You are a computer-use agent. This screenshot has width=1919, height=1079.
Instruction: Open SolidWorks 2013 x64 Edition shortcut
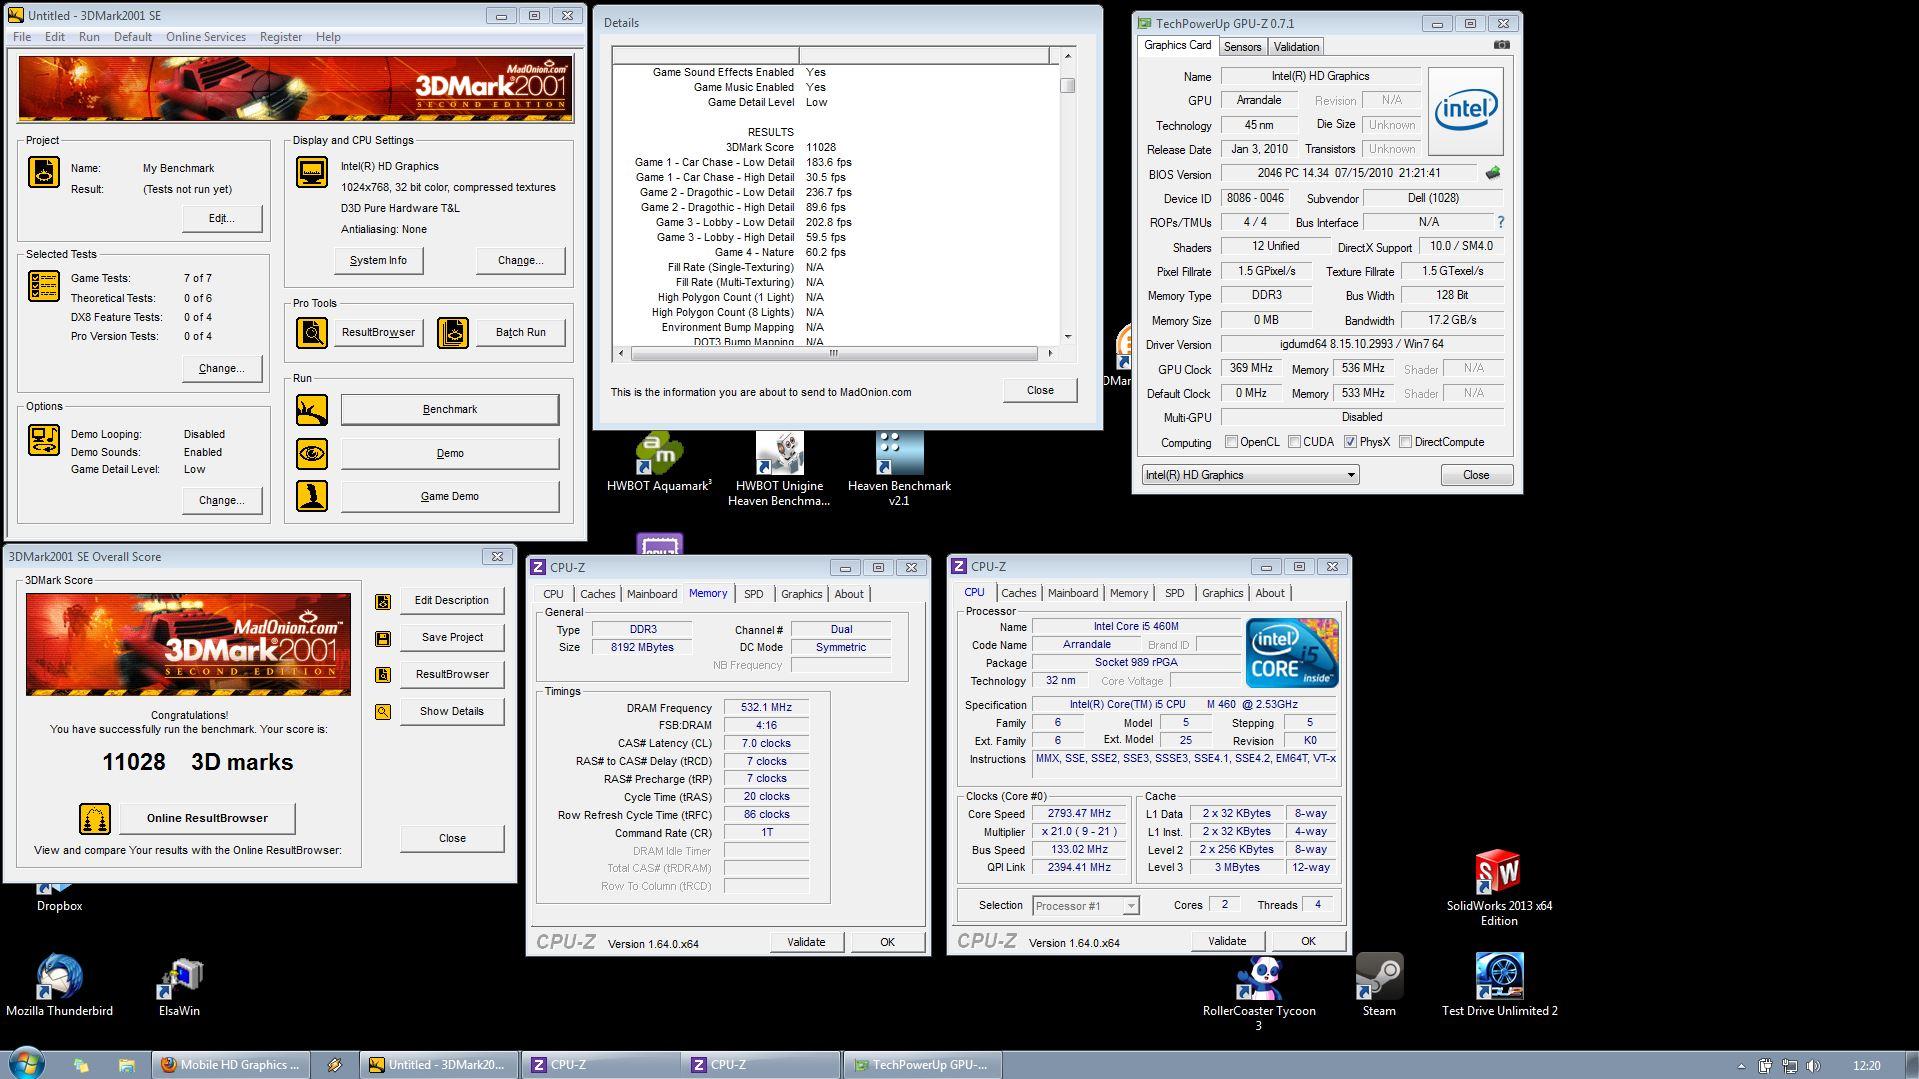pyautogui.click(x=1498, y=888)
